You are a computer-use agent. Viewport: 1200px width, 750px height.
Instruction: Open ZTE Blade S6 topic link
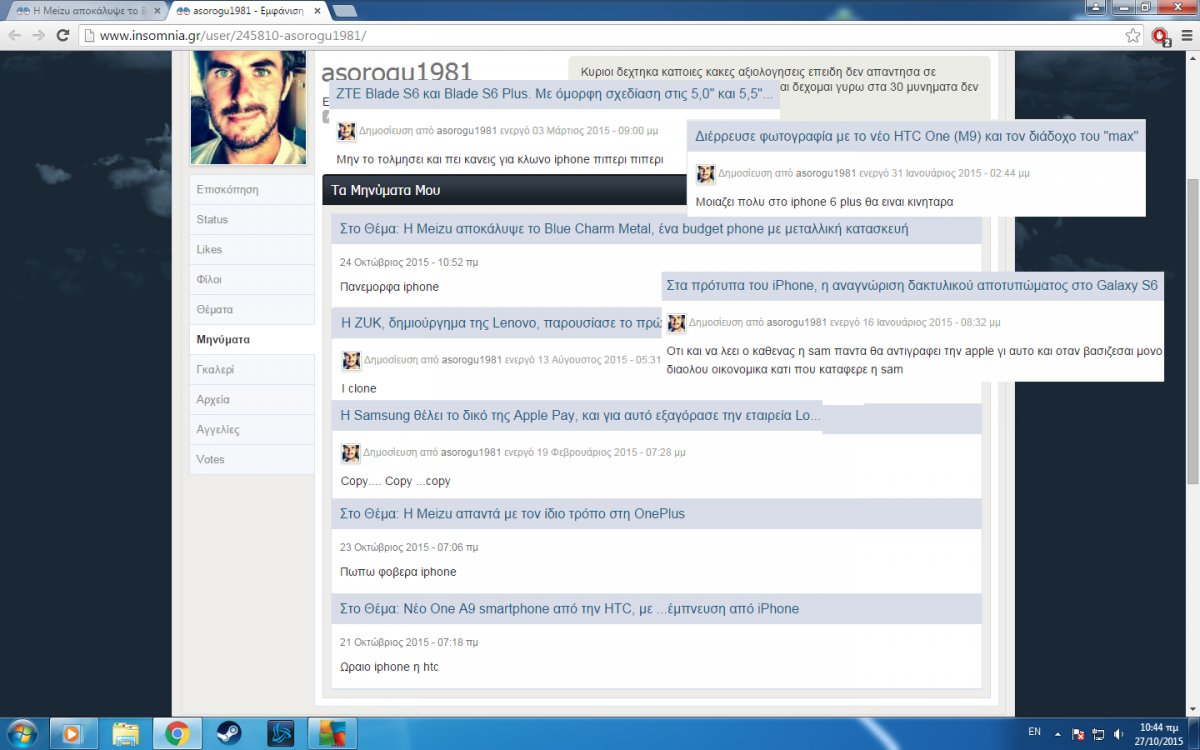click(x=554, y=94)
